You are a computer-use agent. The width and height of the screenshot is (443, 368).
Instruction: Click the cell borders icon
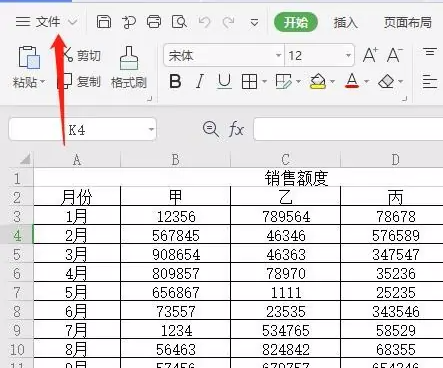point(249,81)
